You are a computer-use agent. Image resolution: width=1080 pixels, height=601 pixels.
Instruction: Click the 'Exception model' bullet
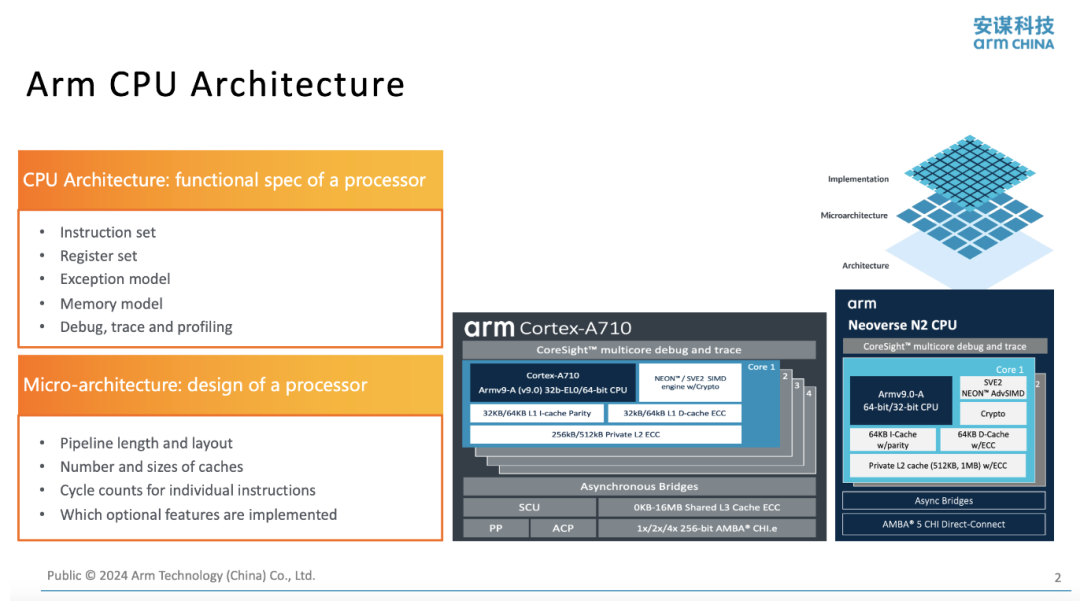115,279
